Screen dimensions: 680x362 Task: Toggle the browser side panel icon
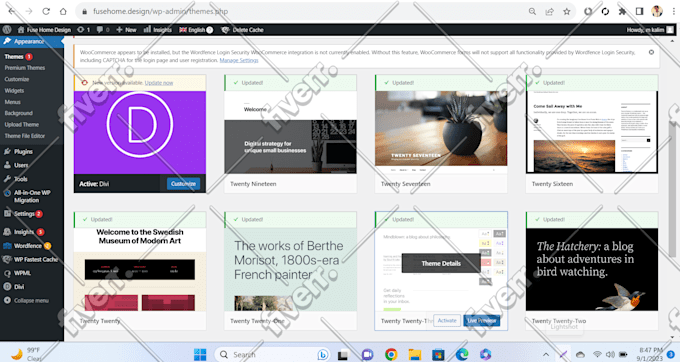tap(639, 11)
